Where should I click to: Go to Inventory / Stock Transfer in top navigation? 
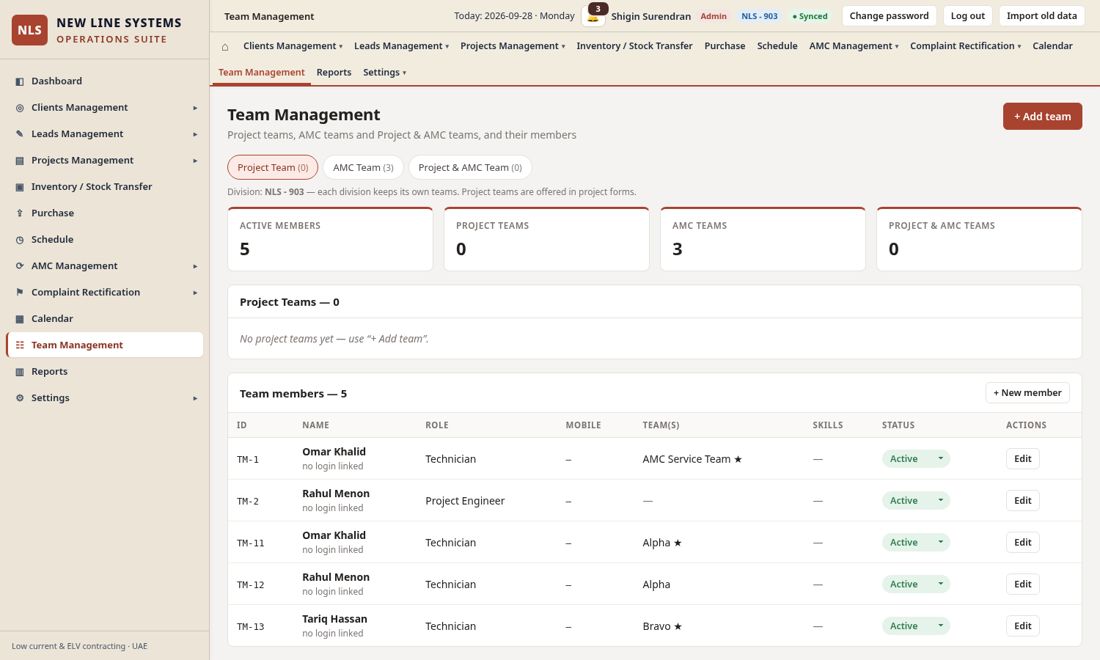click(634, 46)
